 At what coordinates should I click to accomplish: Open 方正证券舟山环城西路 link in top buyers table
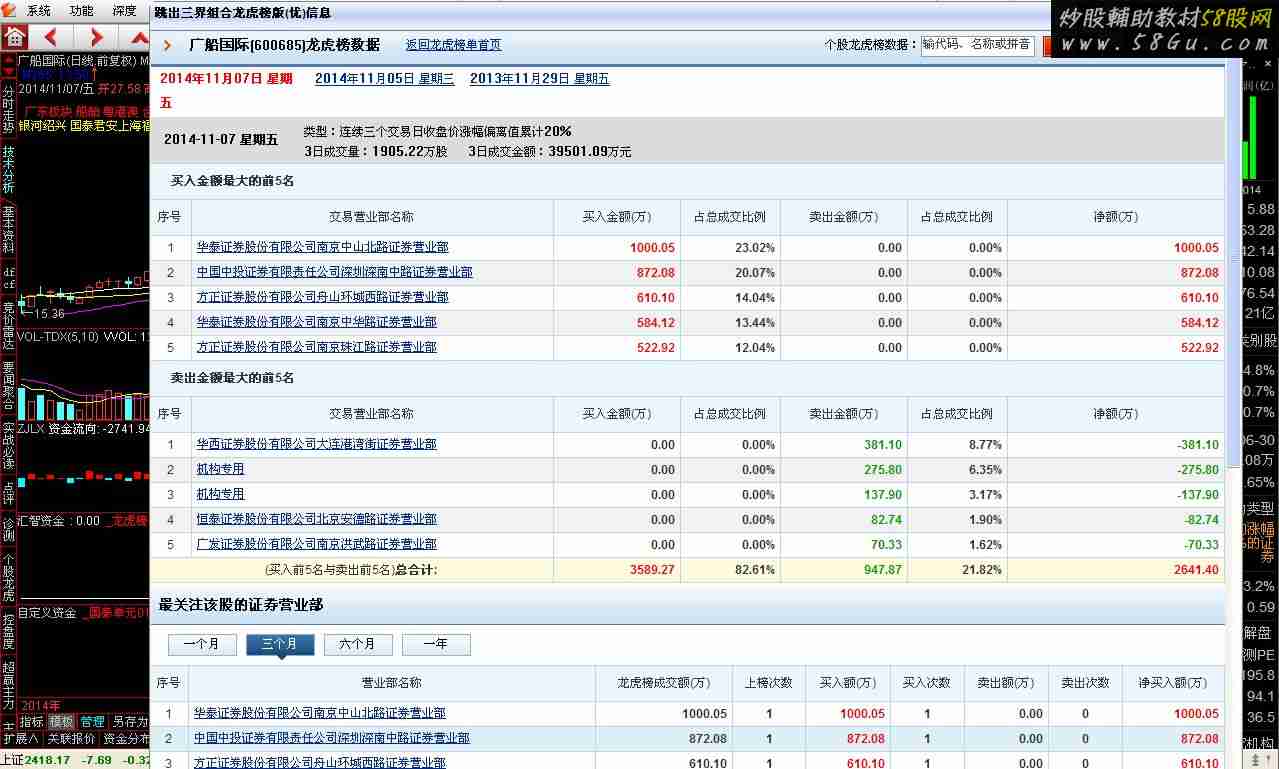pyautogui.click(x=322, y=297)
